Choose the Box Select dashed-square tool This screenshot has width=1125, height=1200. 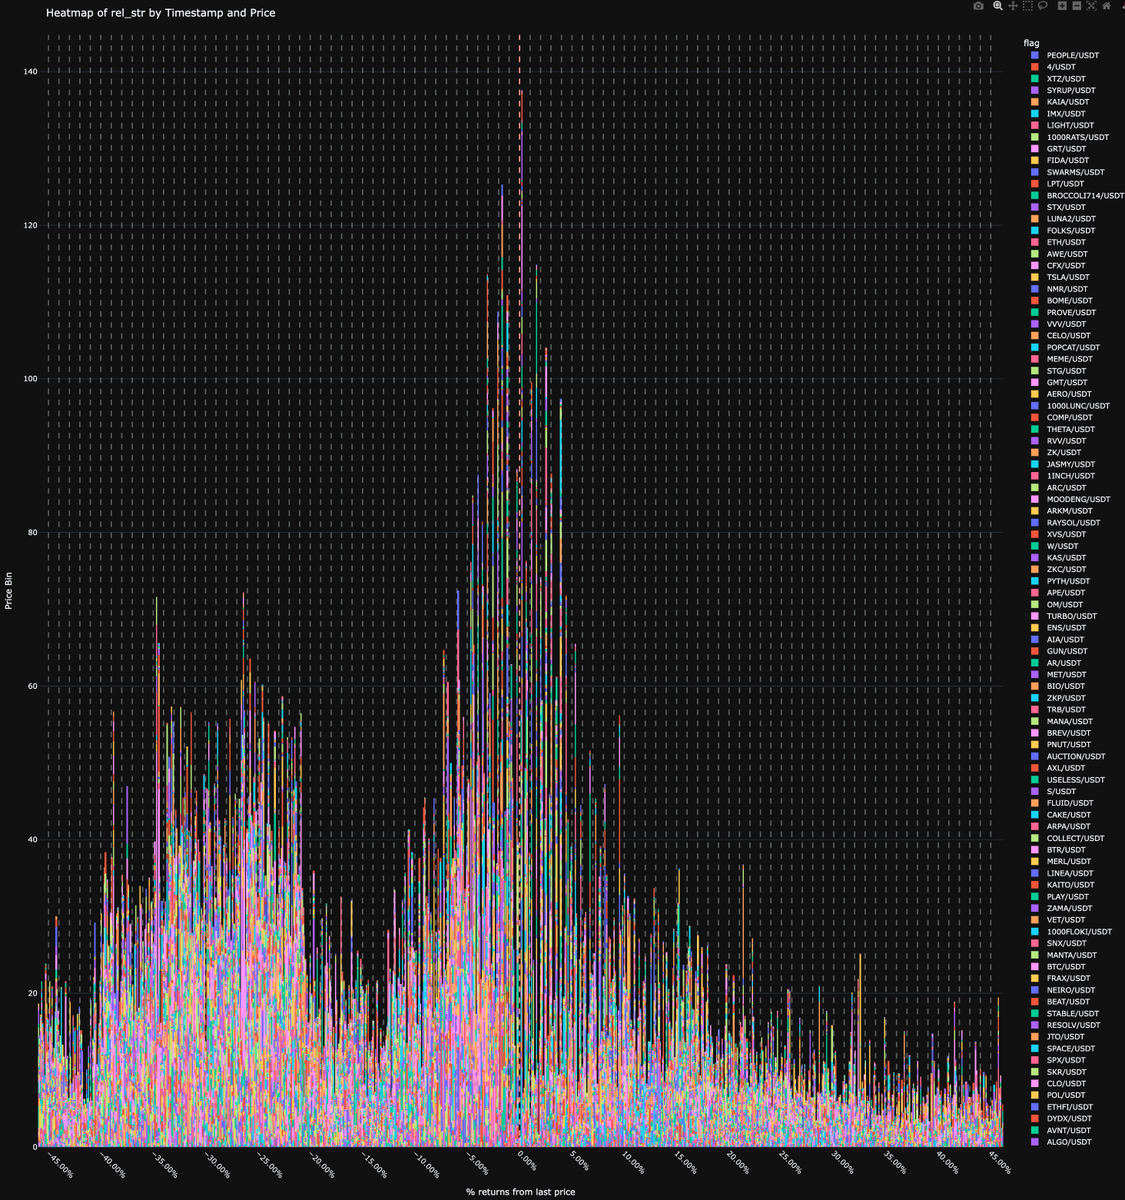[1028, 6]
